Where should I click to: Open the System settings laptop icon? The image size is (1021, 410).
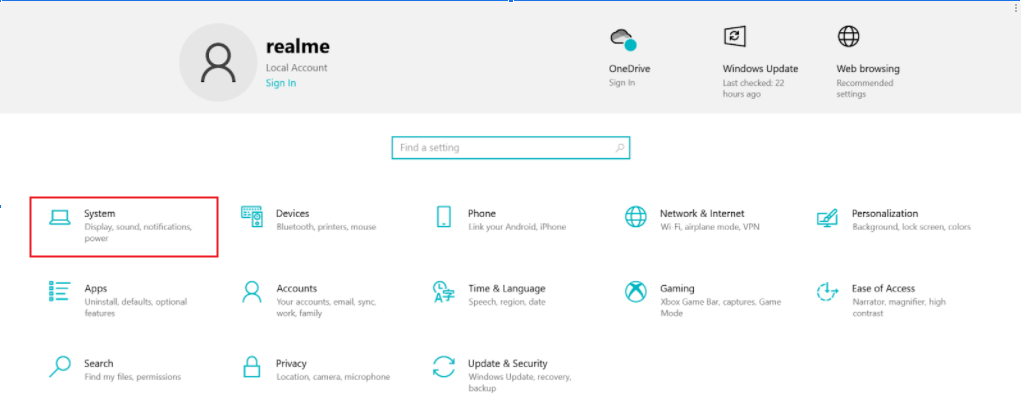pyautogui.click(x=60, y=217)
